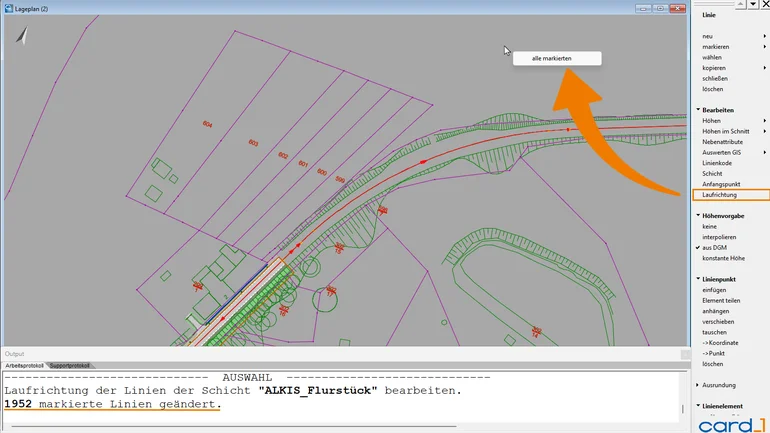Viewport: 770px width, 433px height.
Task: Collapse the Bearbeiten section
Action: click(x=718, y=110)
